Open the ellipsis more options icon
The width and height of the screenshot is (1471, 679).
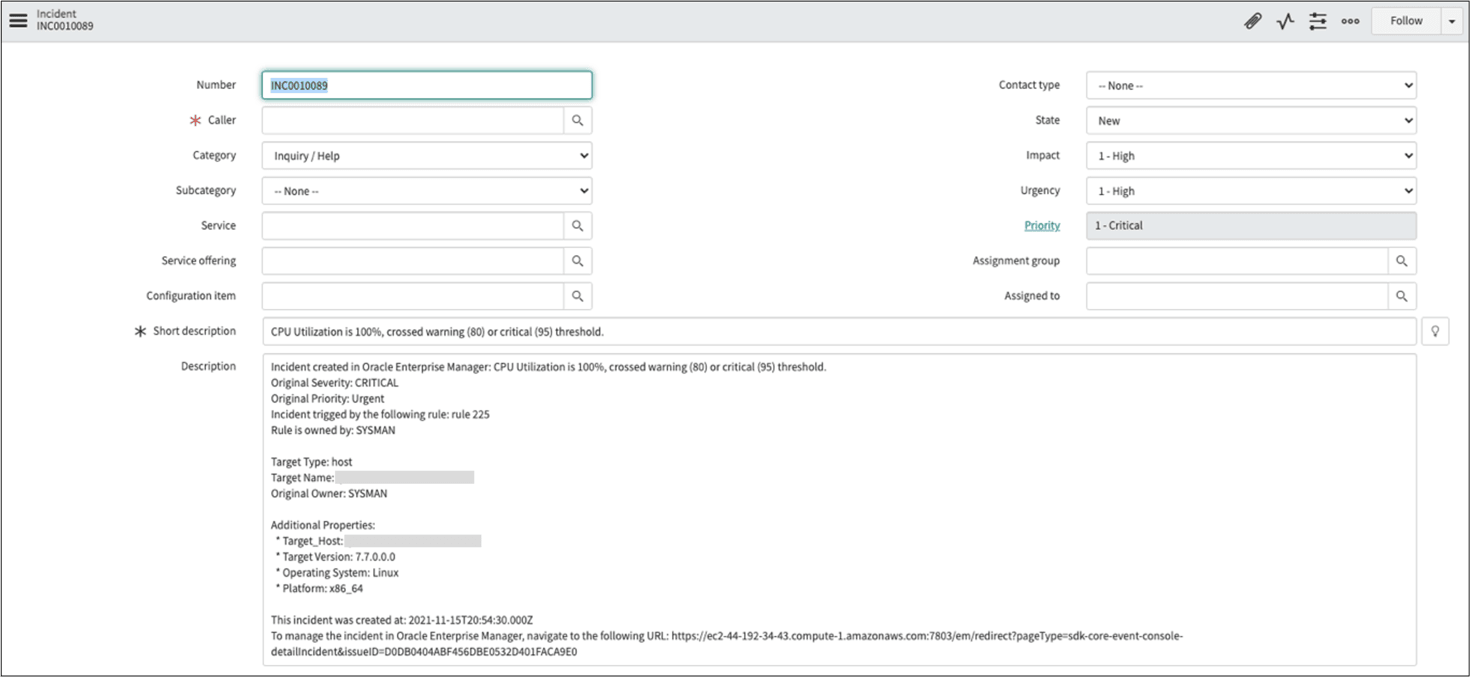1350,20
